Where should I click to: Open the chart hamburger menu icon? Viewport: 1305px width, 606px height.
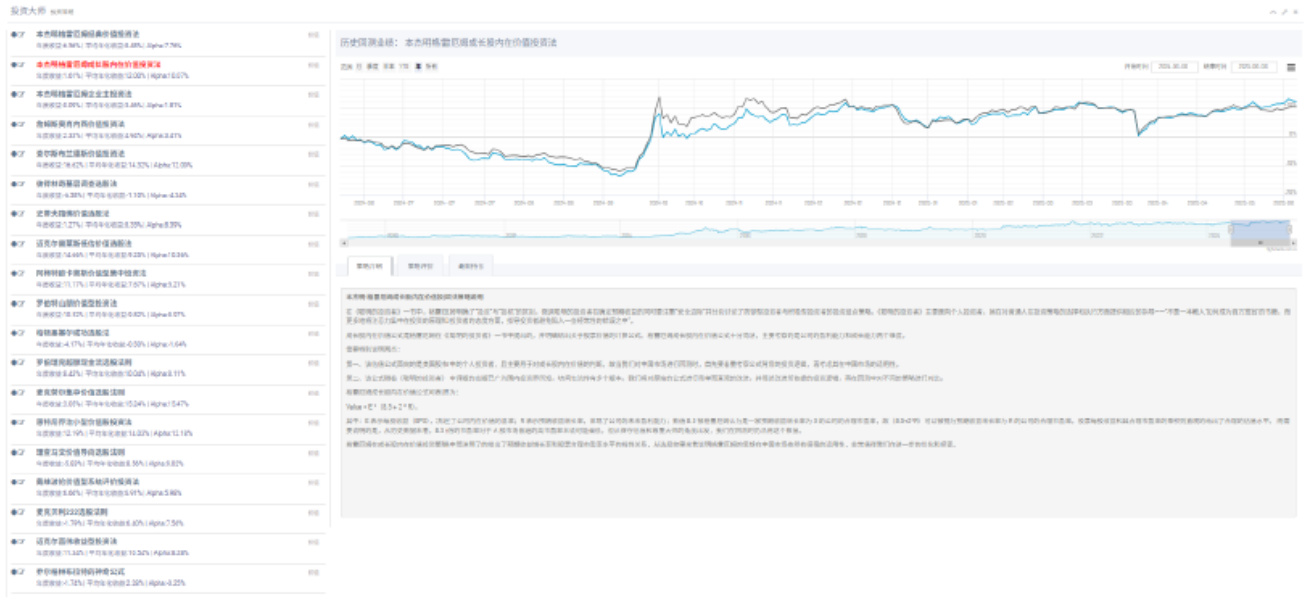(1291, 67)
